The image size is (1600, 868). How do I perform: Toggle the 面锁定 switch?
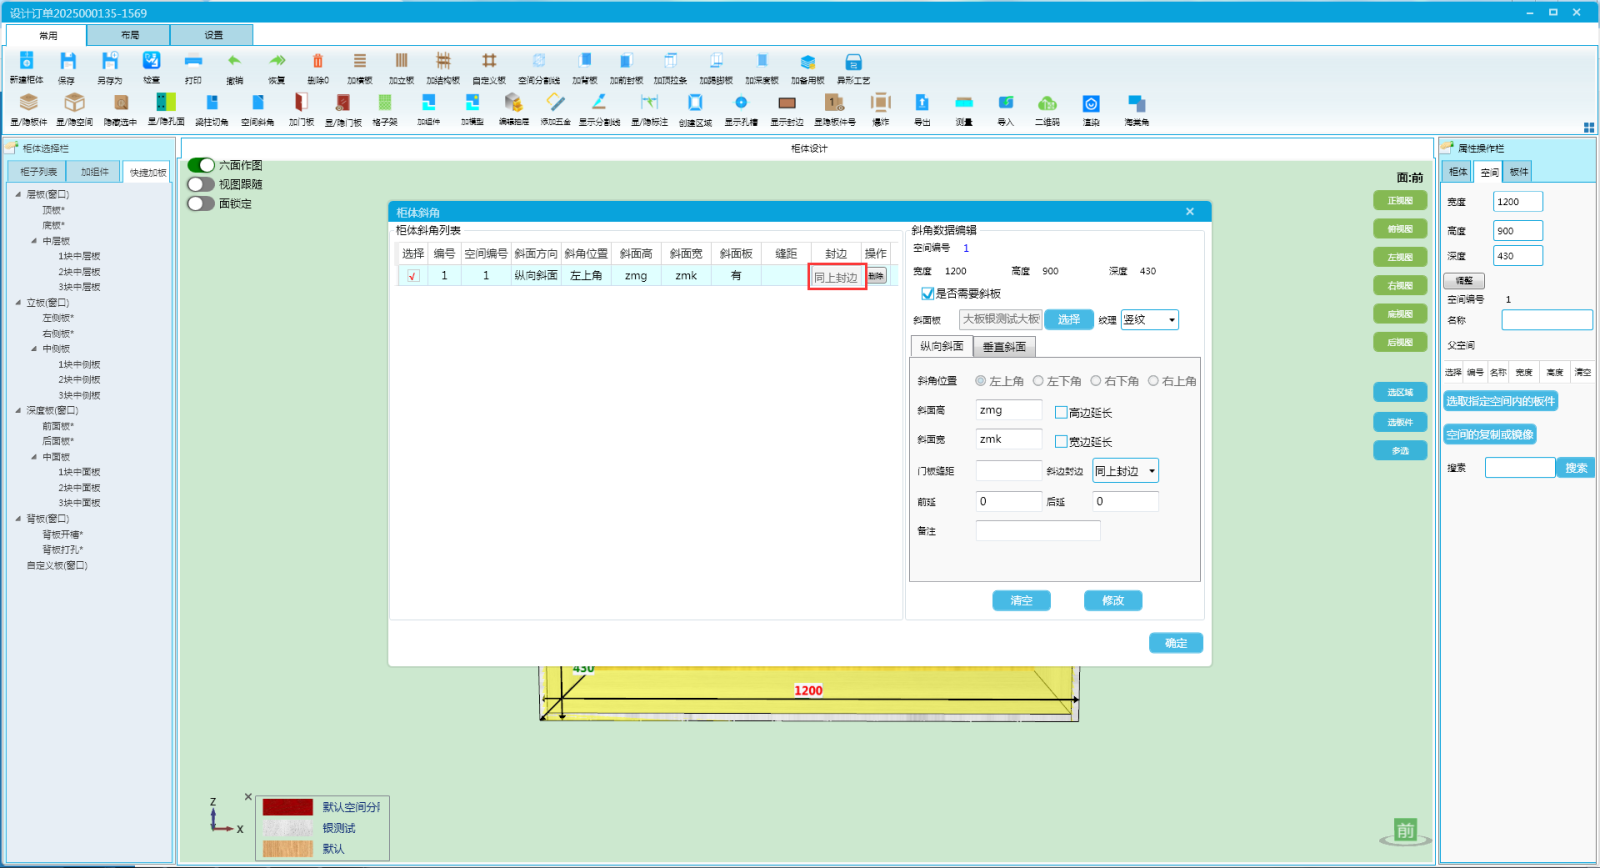coord(201,203)
